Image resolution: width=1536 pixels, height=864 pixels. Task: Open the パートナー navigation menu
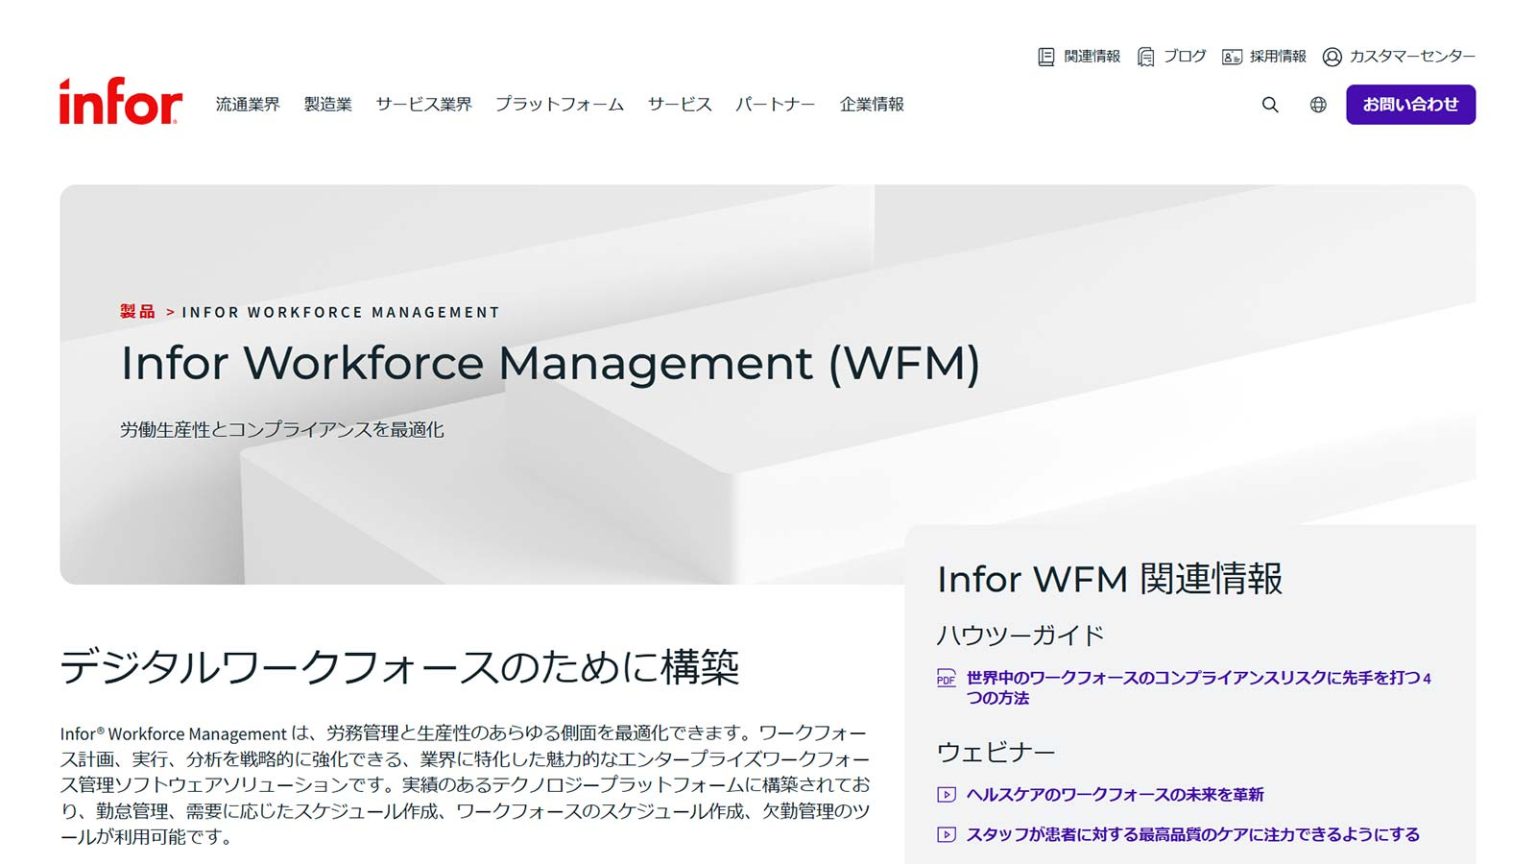[776, 104]
